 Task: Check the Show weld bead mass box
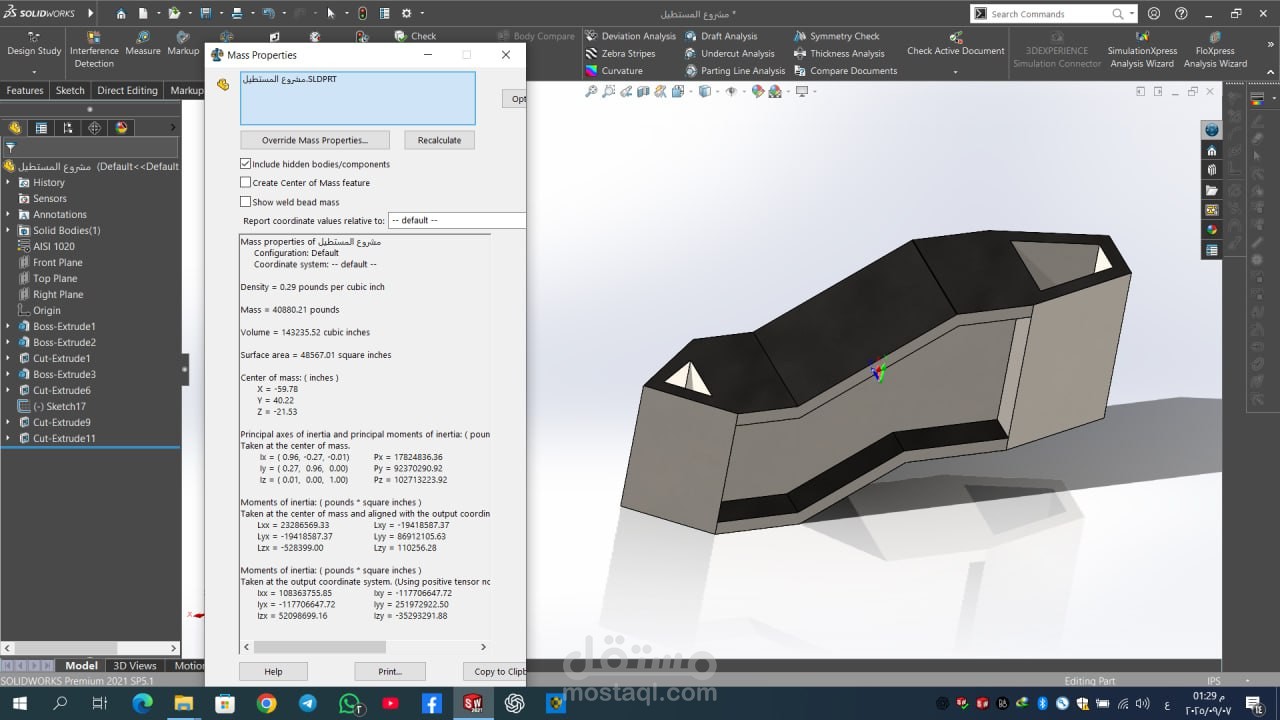(x=246, y=202)
